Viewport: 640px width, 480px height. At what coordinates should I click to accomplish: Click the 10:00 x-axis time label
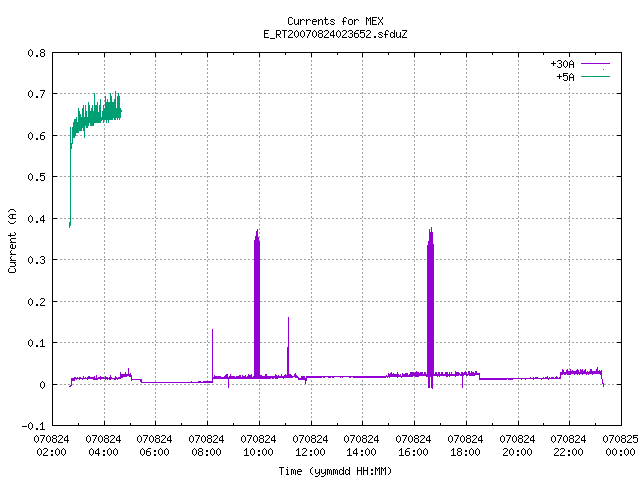(x=258, y=452)
